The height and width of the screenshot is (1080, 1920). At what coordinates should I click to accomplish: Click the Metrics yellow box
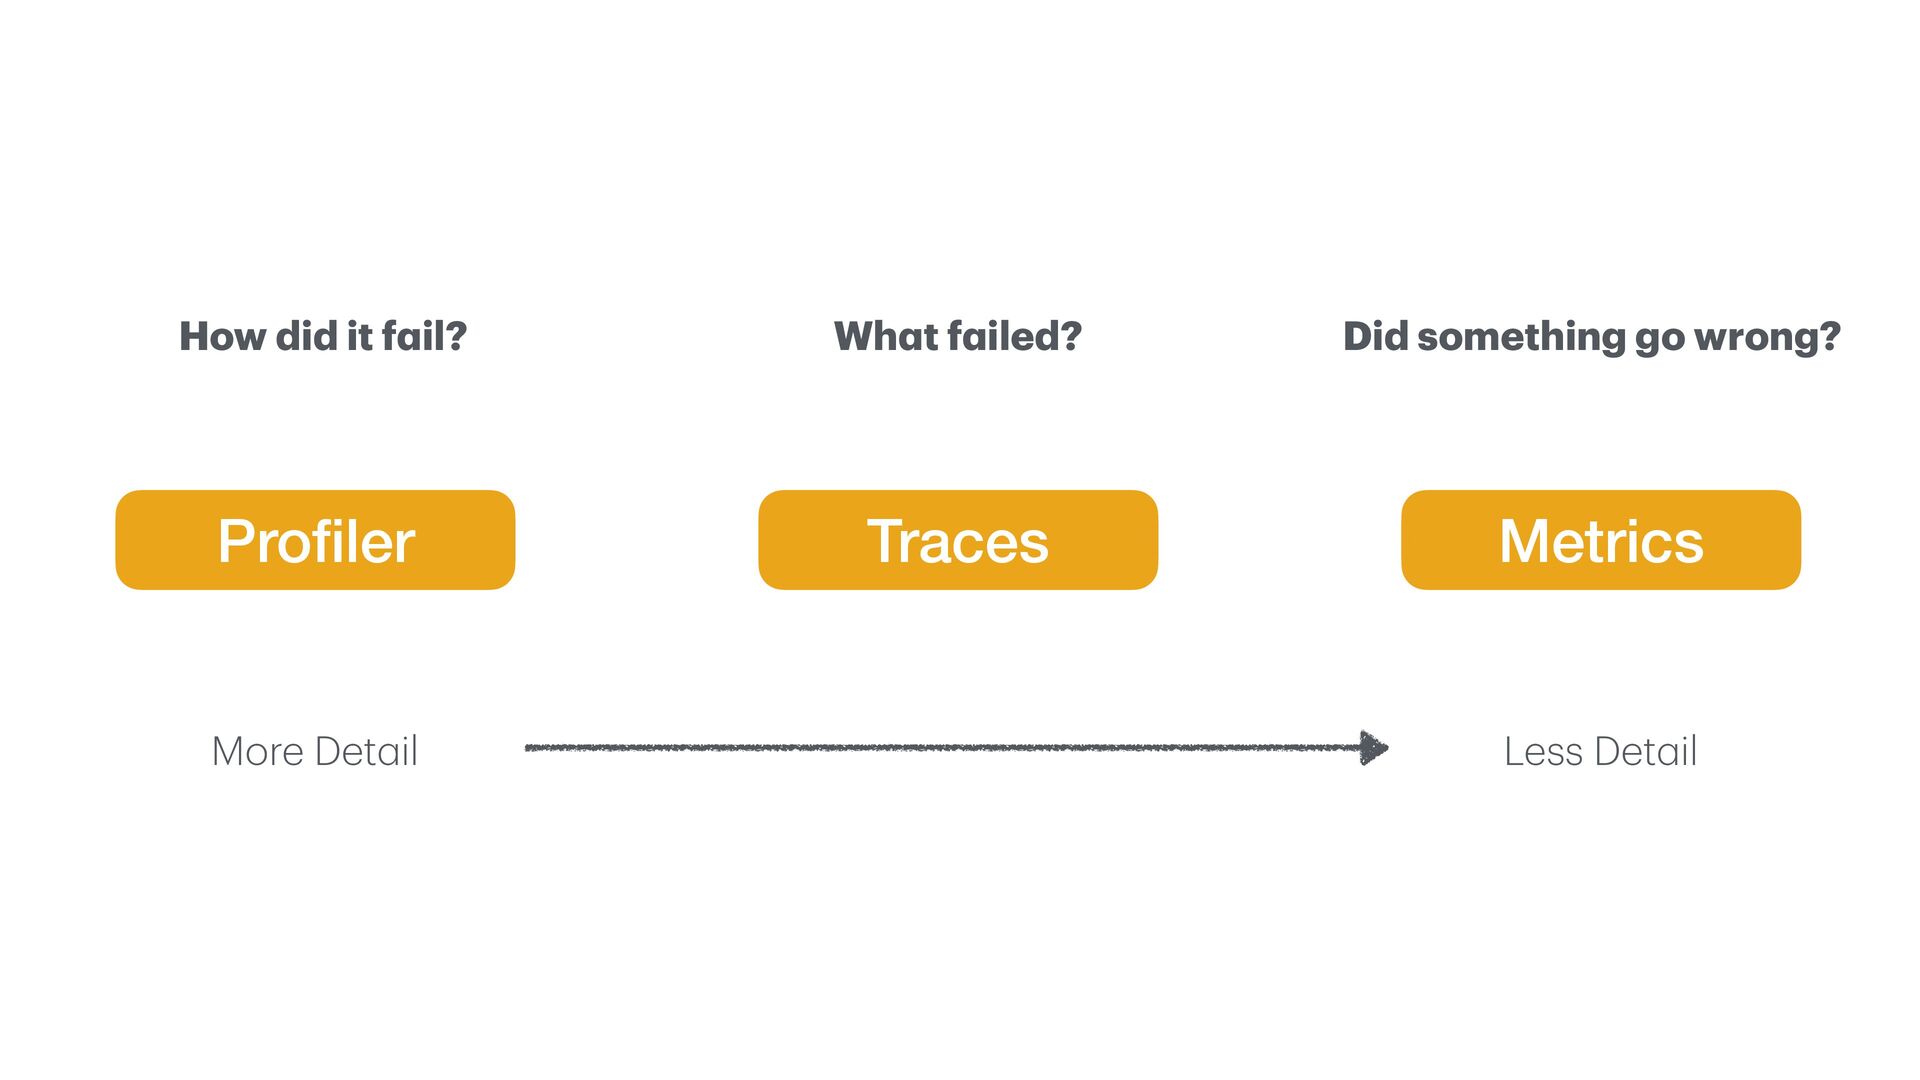(x=1600, y=540)
